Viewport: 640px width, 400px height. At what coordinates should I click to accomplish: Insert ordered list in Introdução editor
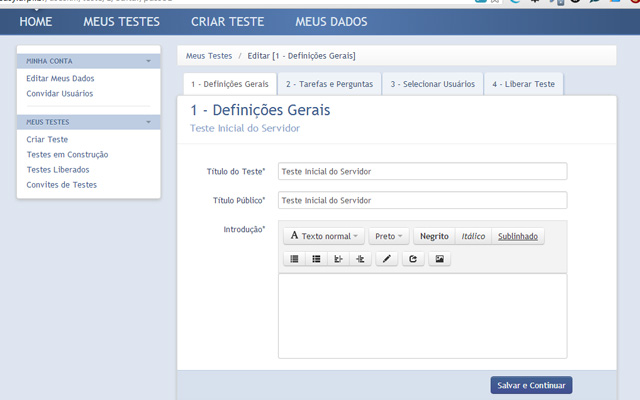coord(316,259)
